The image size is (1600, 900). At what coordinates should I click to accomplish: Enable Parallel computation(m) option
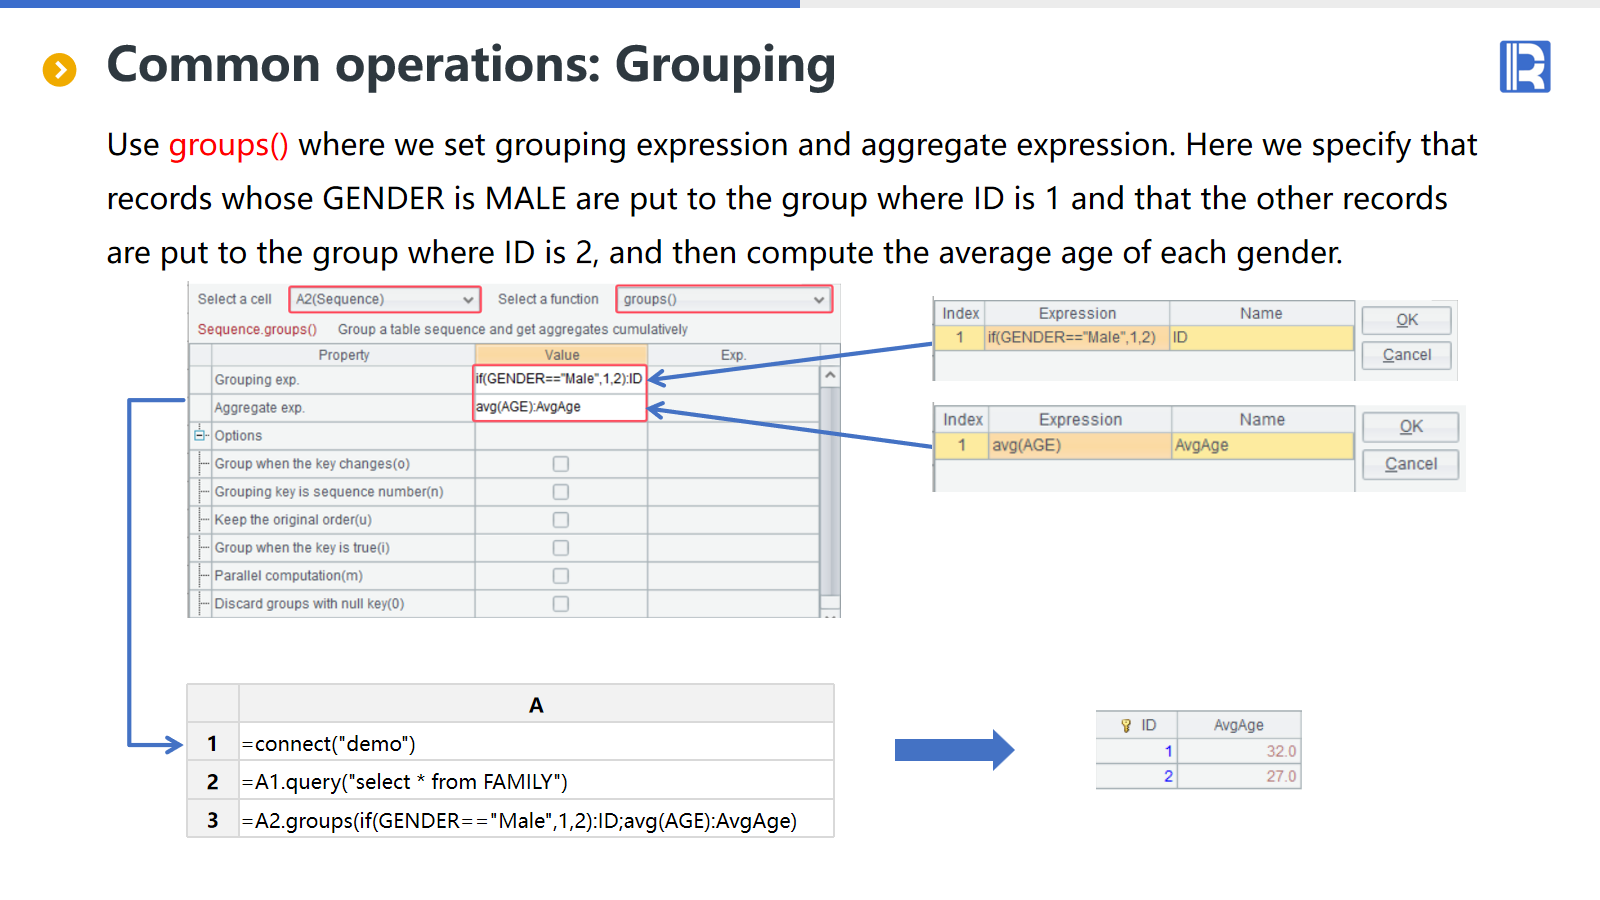click(561, 576)
